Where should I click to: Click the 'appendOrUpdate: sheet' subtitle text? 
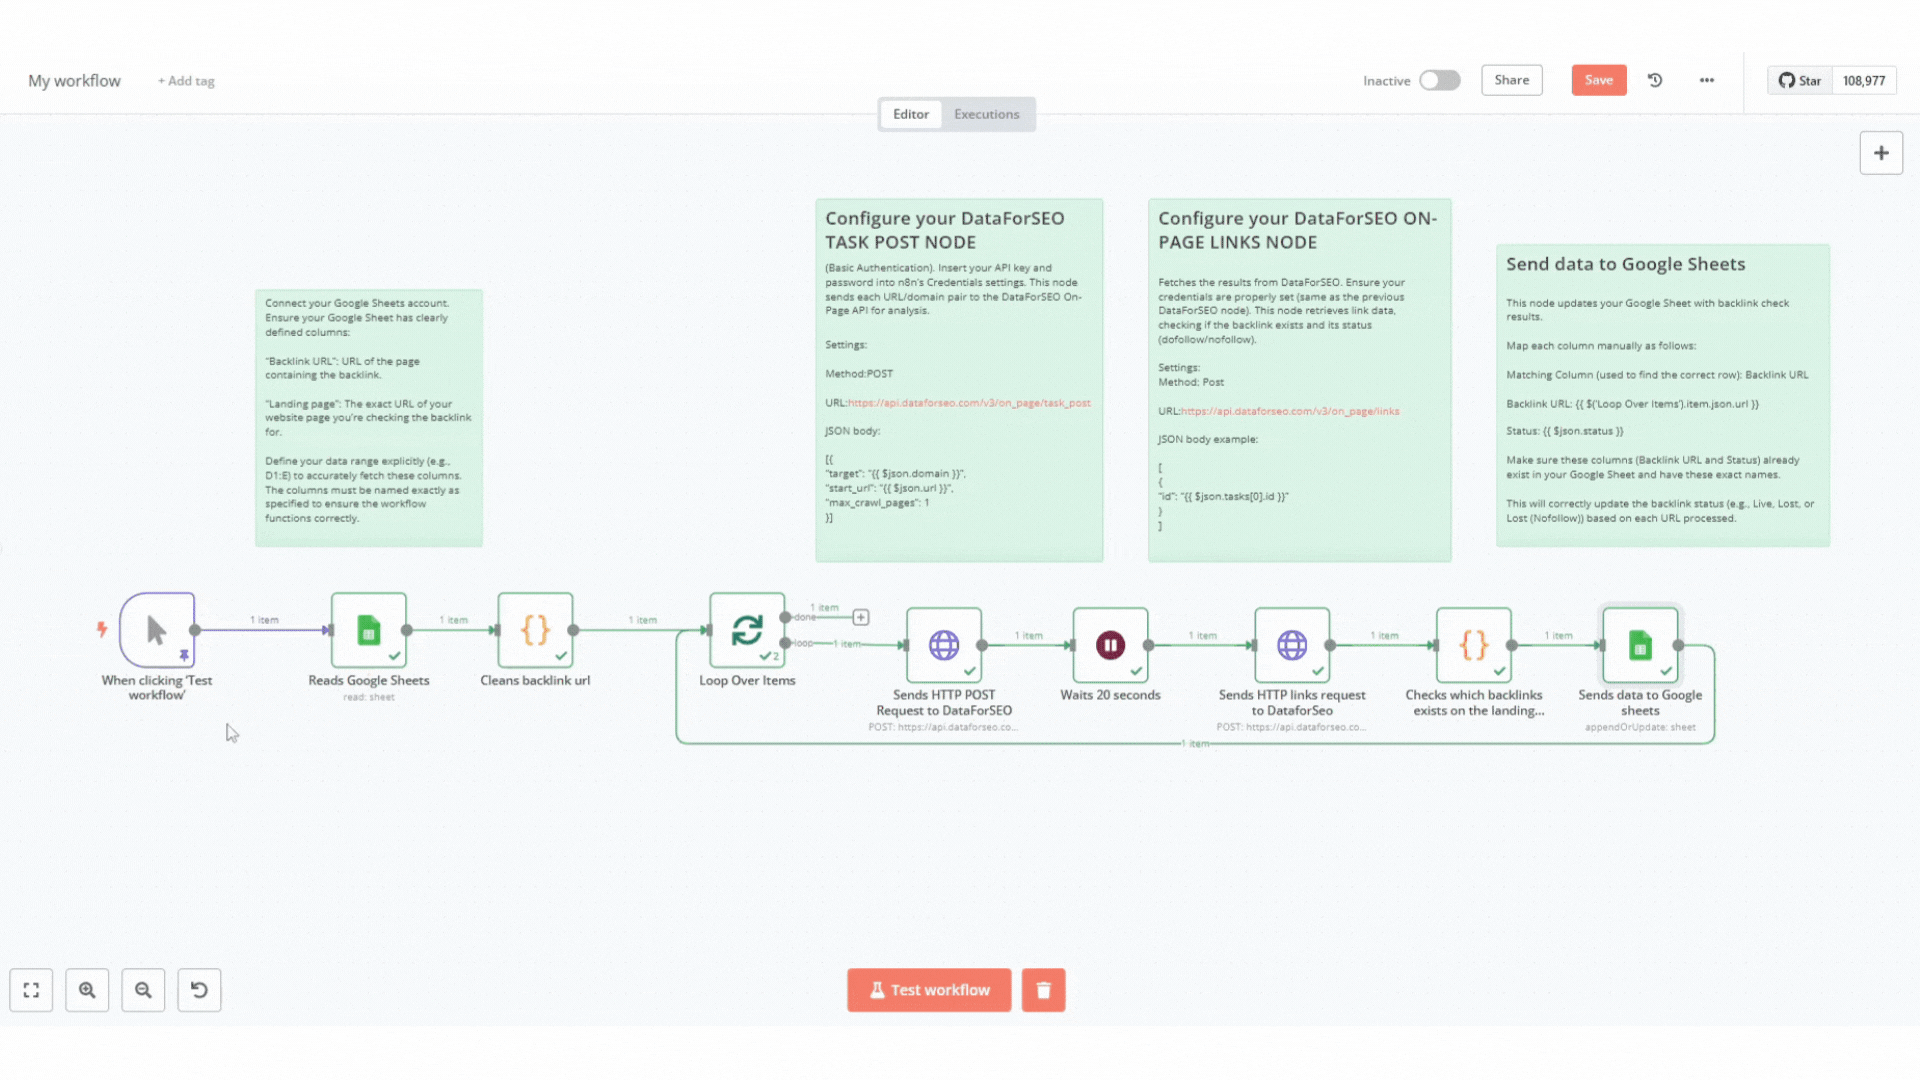[x=1640, y=727]
